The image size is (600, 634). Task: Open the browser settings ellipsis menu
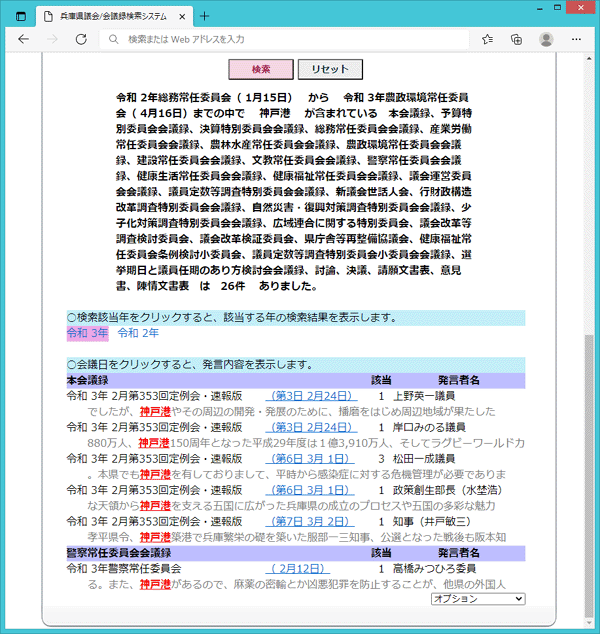577,39
